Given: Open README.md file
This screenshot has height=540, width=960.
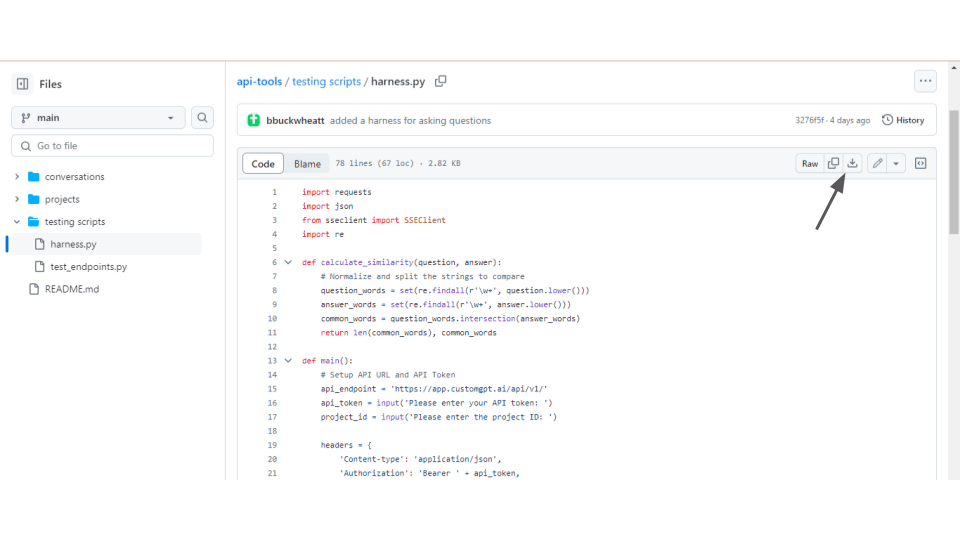Looking at the screenshot, I should click(x=72, y=289).
